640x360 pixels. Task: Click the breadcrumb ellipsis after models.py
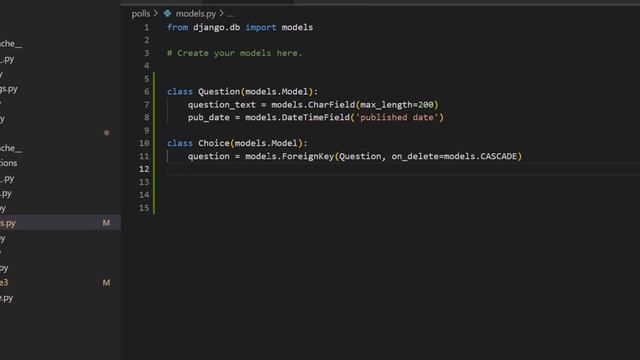tap(230, 14)
